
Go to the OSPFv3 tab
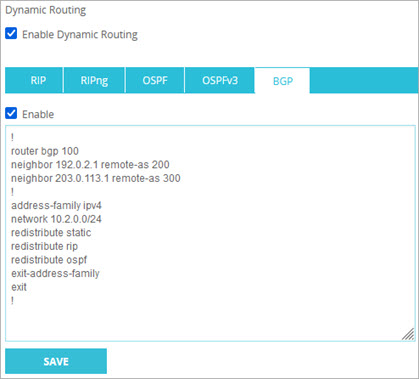click(x=220, y=80)
